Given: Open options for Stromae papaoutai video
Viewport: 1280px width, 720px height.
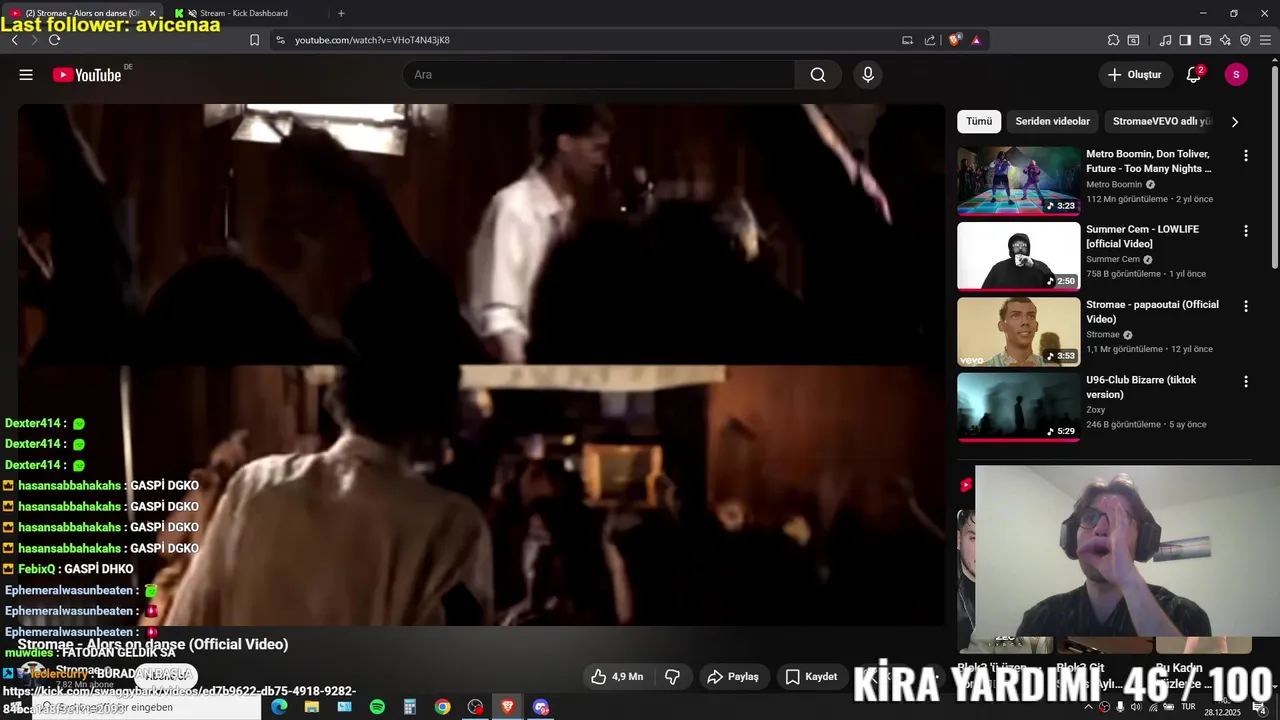Looking at the screenshot, I should (1246, 306).
